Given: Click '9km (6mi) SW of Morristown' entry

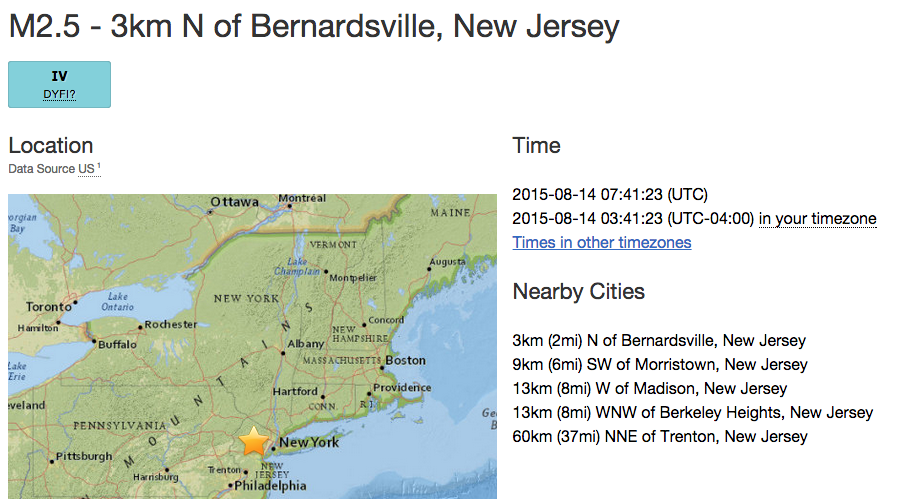Looking at the screenshot, I should [x=659, y=364].
